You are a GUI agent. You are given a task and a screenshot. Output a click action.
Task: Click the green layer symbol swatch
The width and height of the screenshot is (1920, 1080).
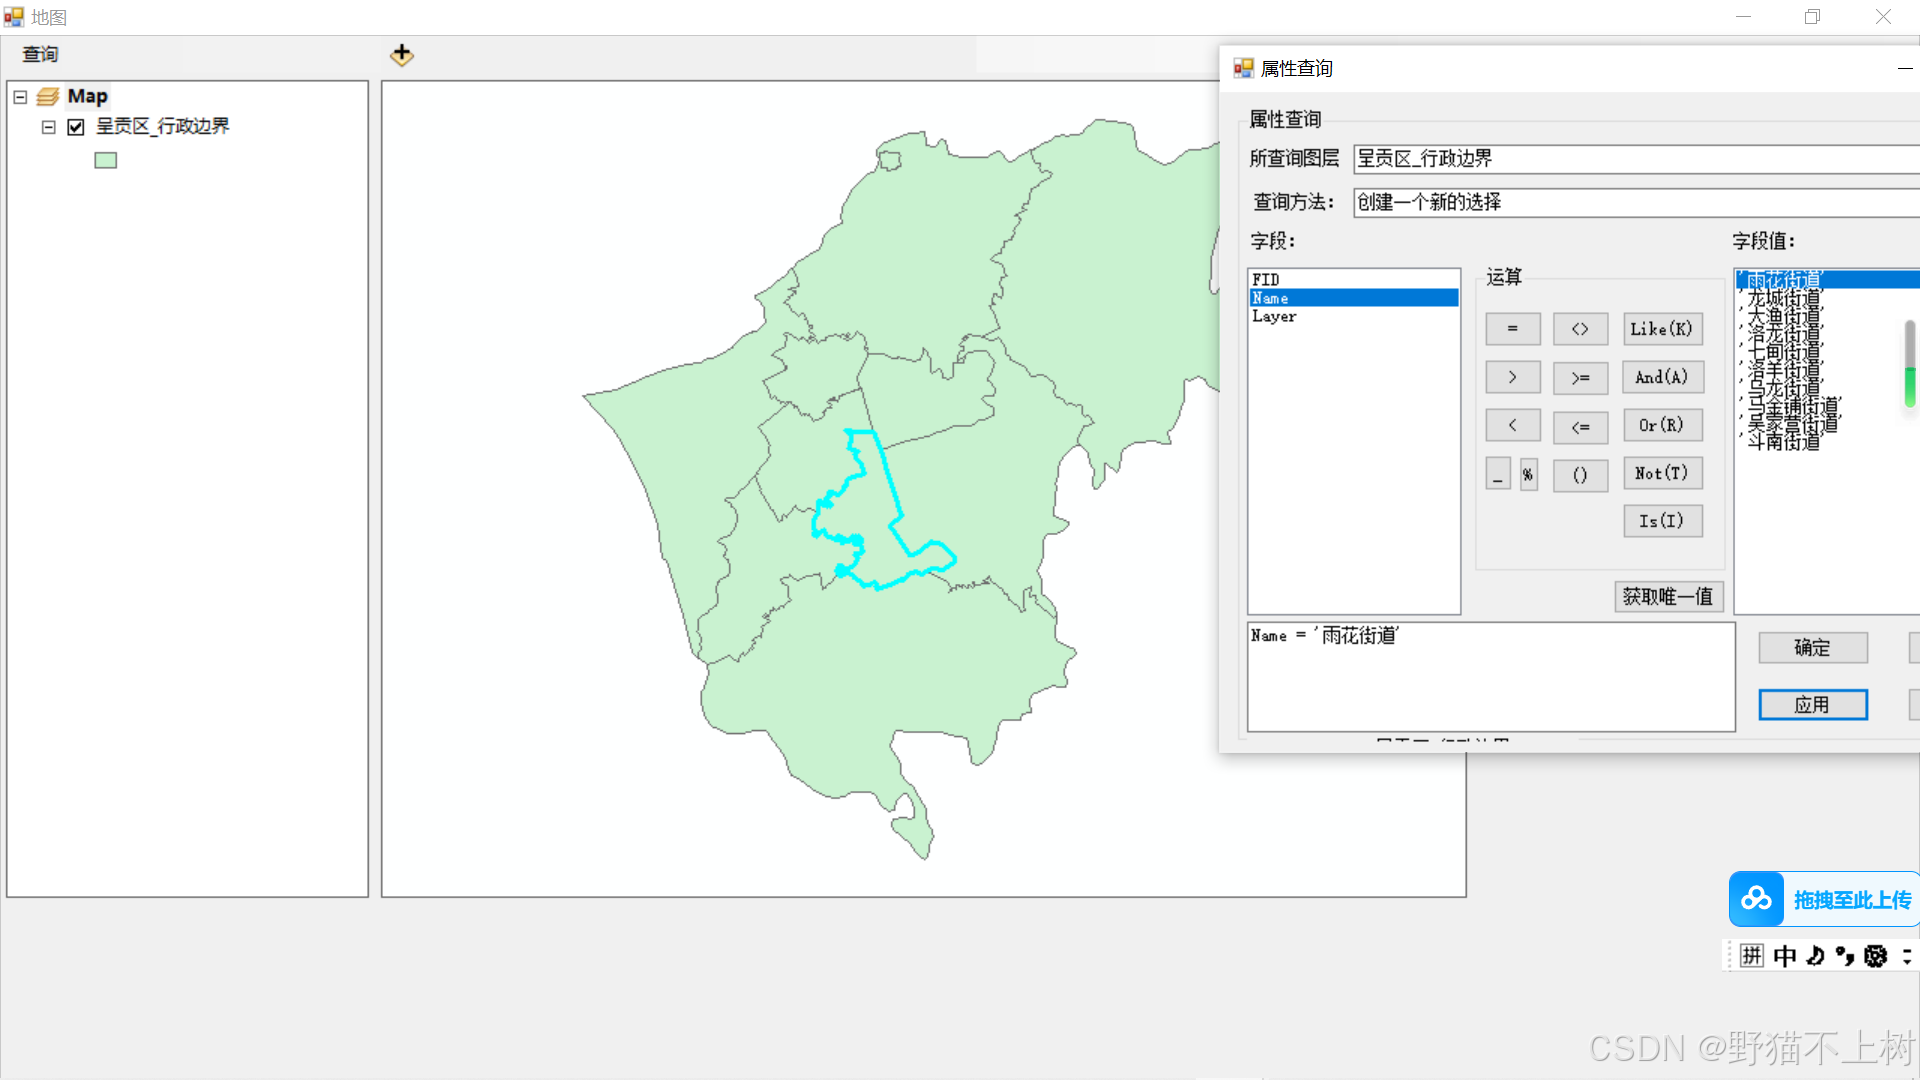105,159
